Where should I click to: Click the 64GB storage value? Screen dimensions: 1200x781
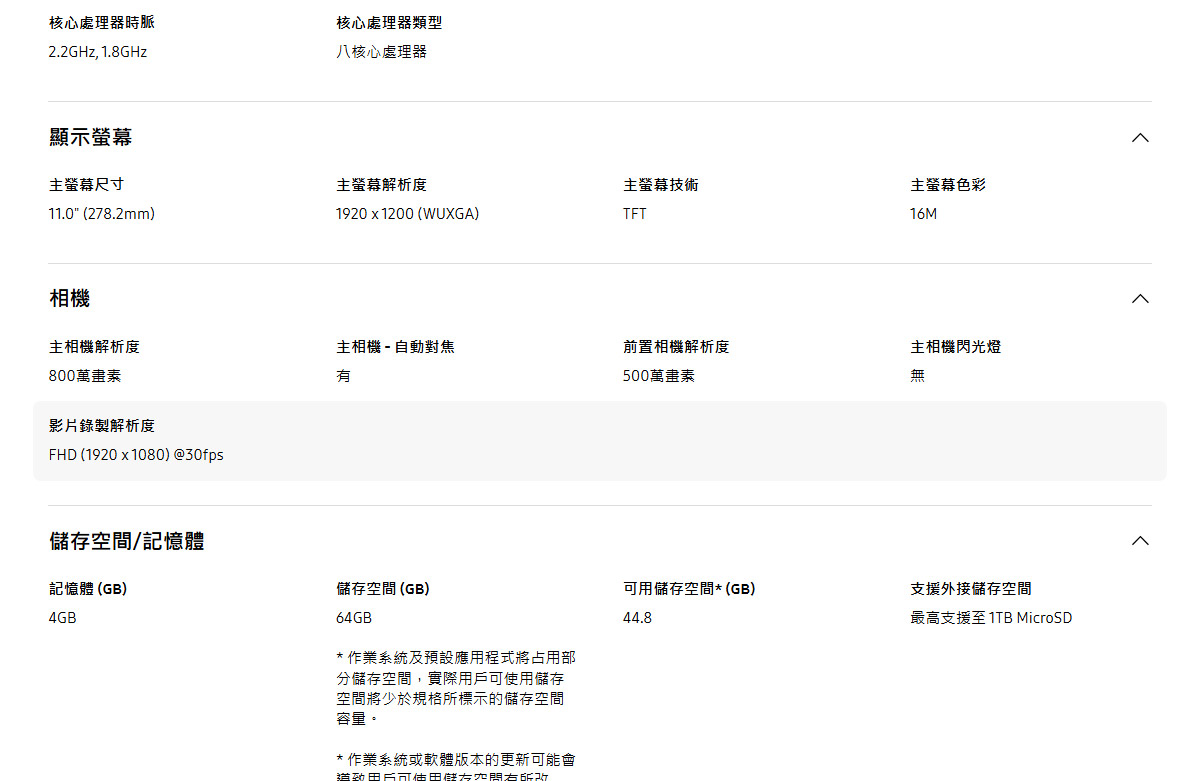(x=354, y=618)
